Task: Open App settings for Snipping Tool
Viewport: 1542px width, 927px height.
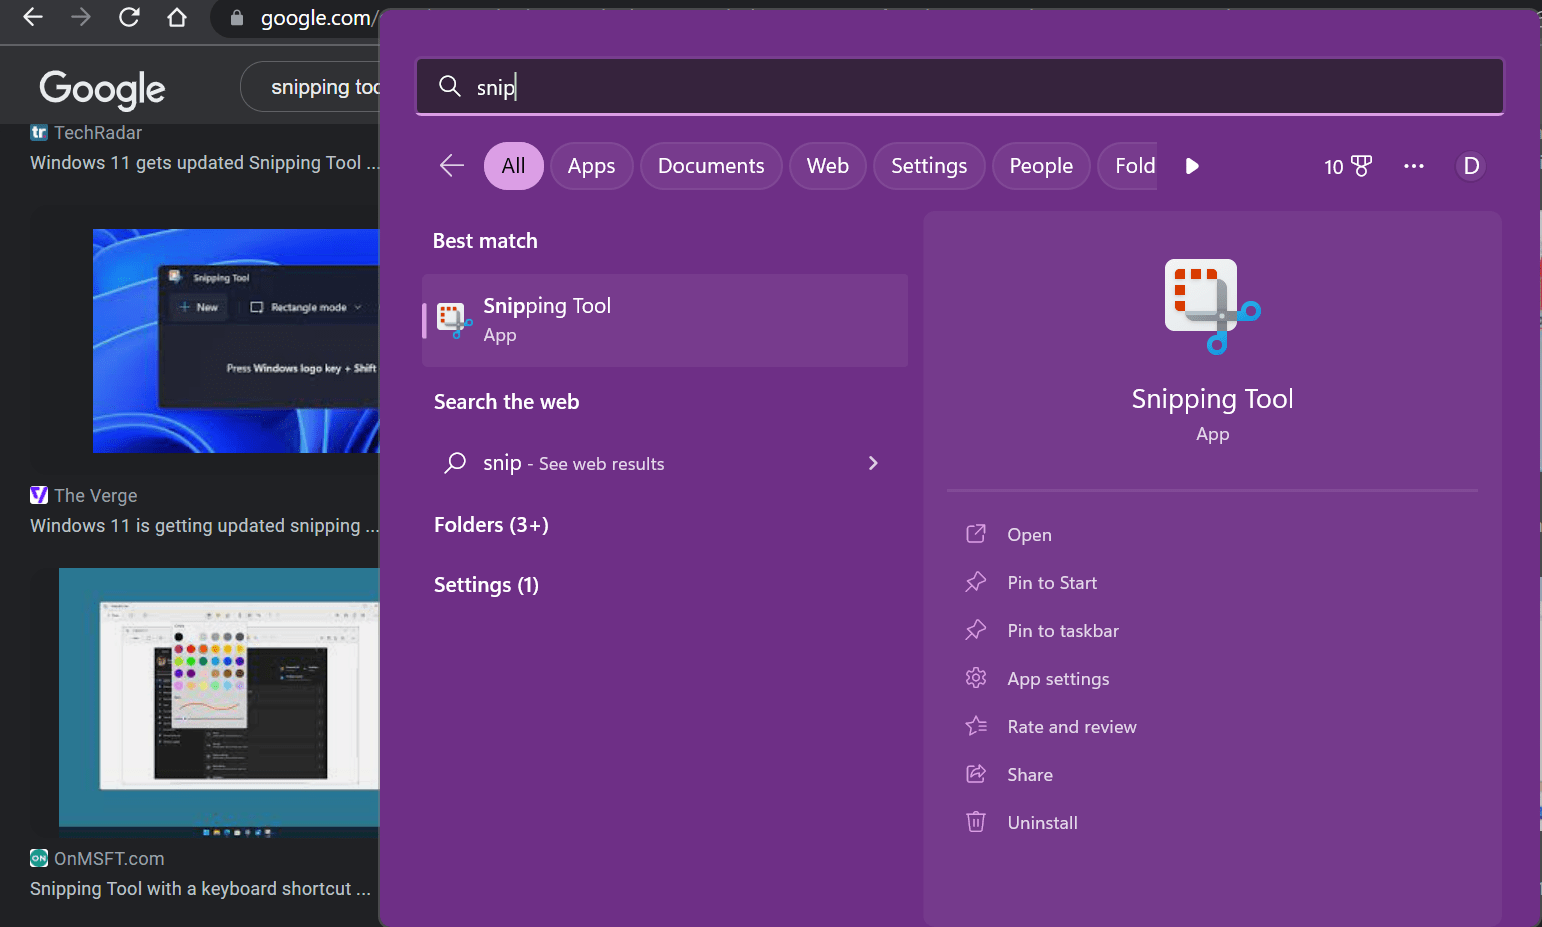Action: coord(1058,679)
